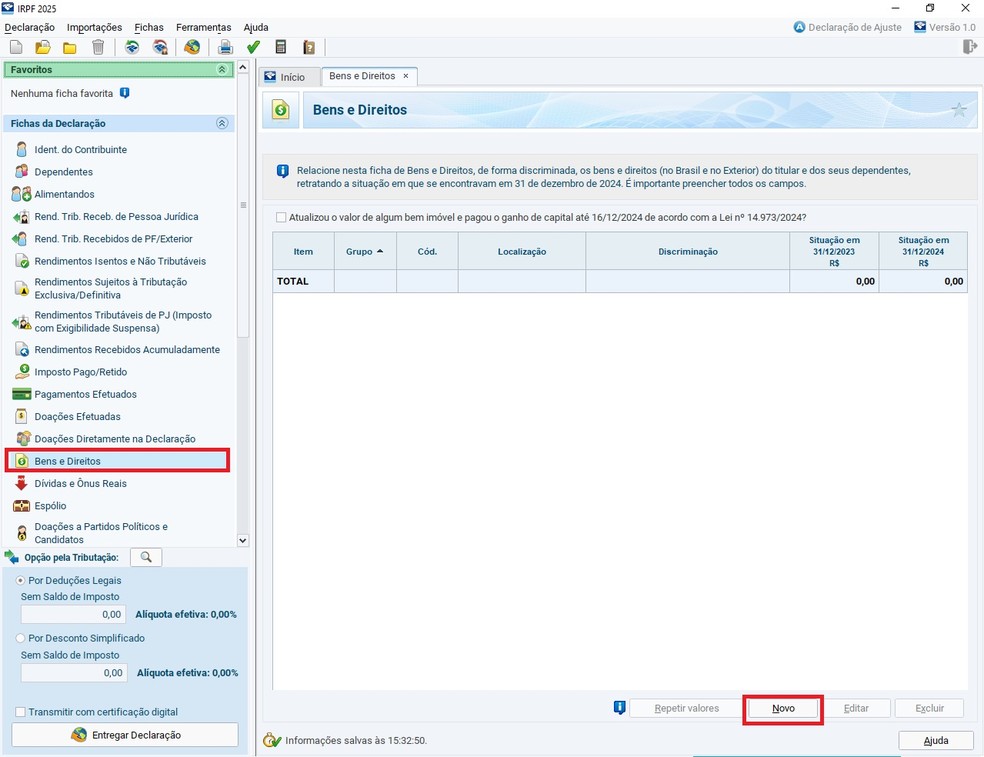
Task: Click the magnifier next to Opção pela Tributação
Action: tap(146, 557)
